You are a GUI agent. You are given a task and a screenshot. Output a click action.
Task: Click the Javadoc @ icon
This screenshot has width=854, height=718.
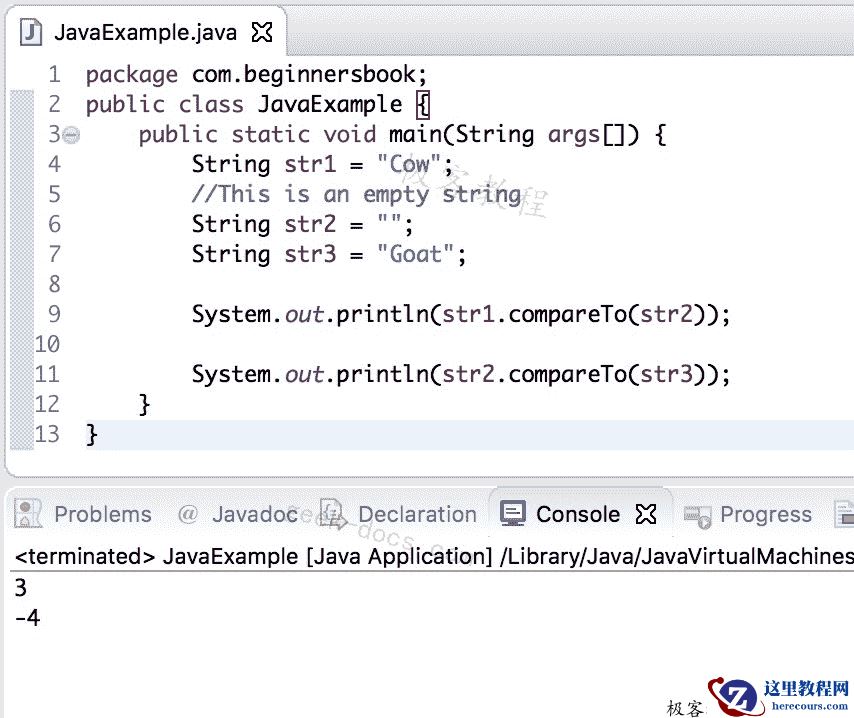[188, 514]
